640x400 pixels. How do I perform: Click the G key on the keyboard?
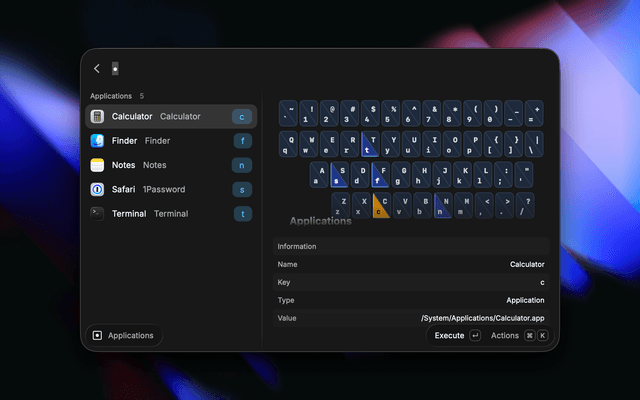400,175
